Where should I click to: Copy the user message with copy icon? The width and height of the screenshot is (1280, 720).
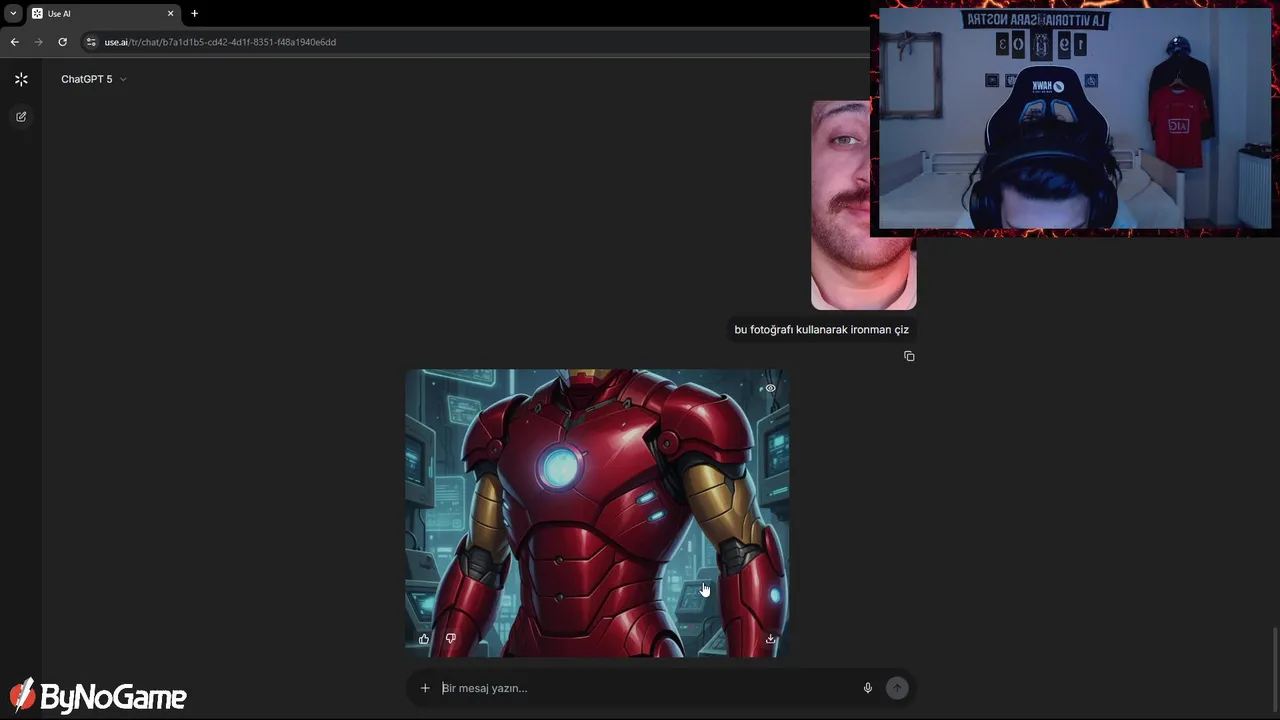[909, 356]
